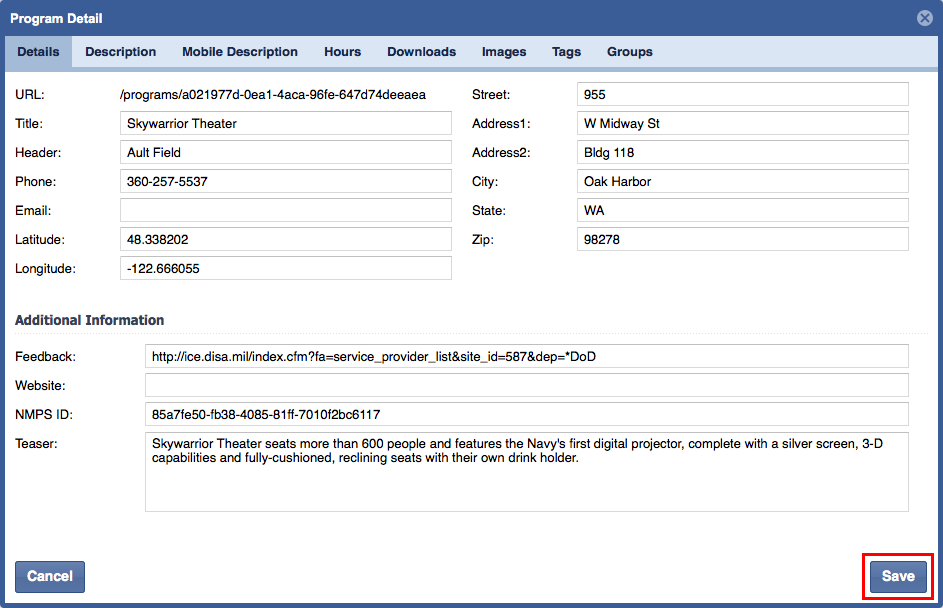Viewport: 943px width, 608px height.
Task: Focus the City field showing Oak Harbor
Action: (742, 182)
